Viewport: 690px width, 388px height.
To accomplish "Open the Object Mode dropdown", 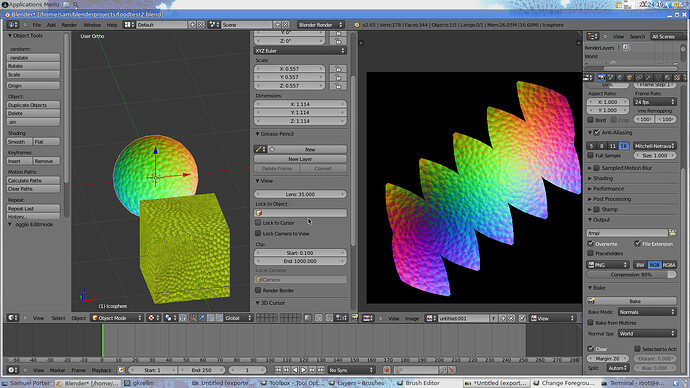I will point(117,318).
